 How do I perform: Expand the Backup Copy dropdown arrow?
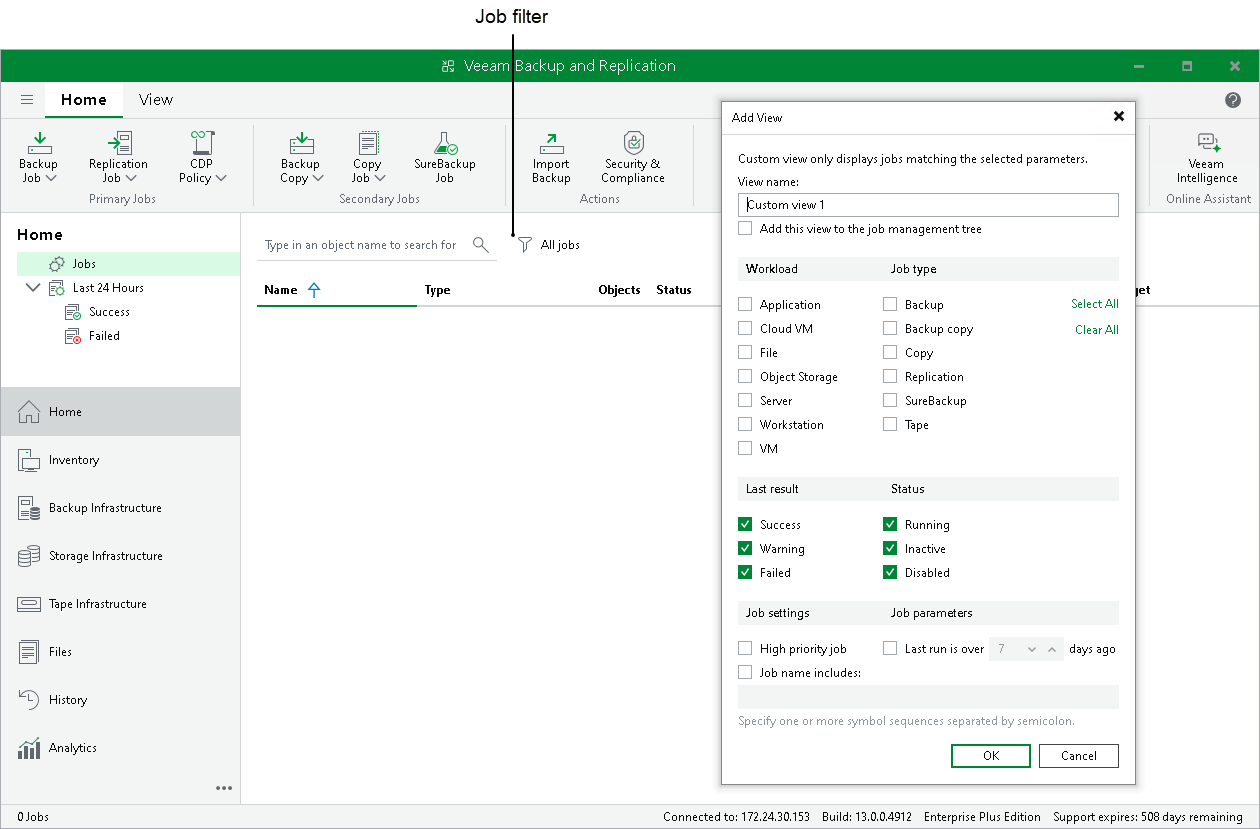click(x=318, y=178)
